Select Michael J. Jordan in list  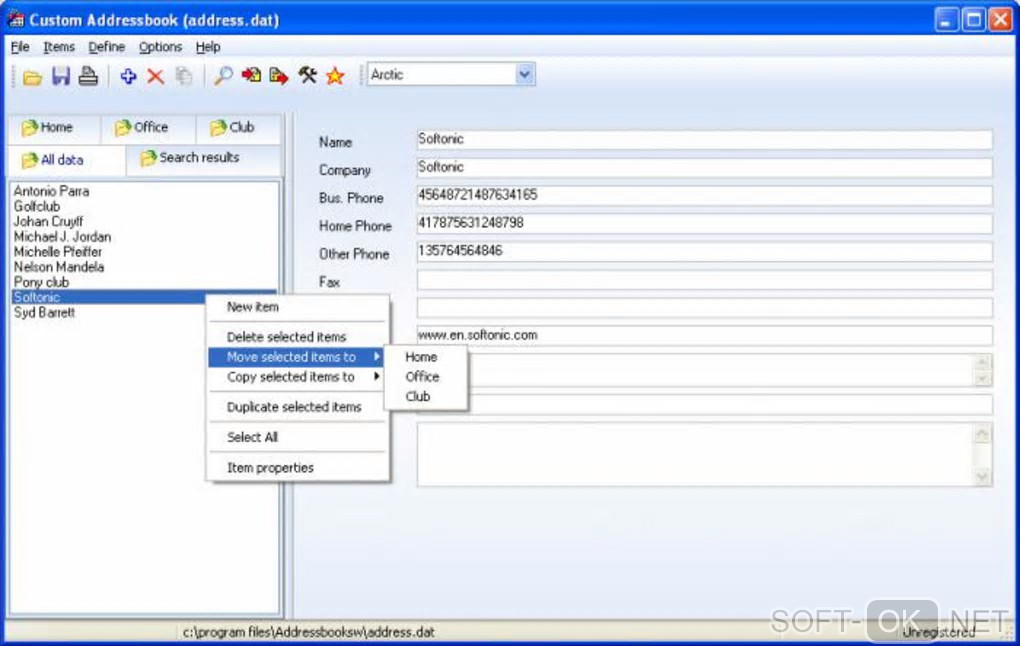pyautogui.click(x=62, y=237)
